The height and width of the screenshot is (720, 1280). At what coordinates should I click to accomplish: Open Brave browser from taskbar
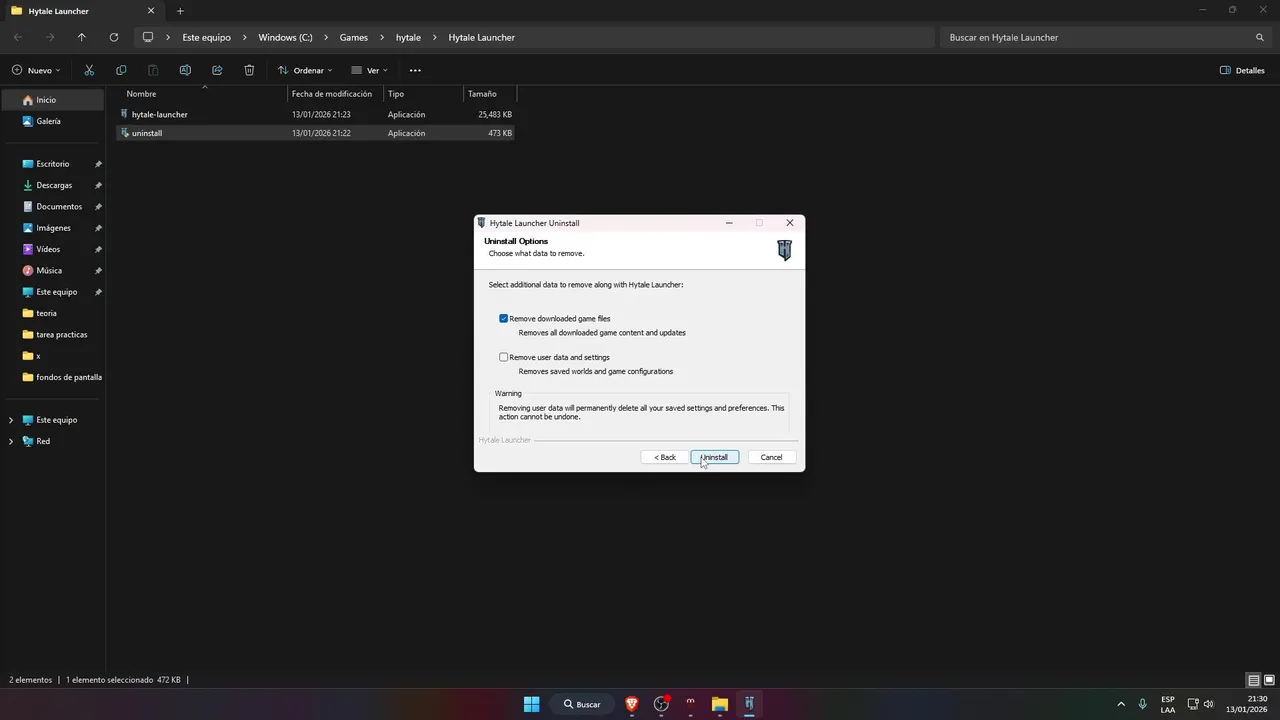click(632, 704)
